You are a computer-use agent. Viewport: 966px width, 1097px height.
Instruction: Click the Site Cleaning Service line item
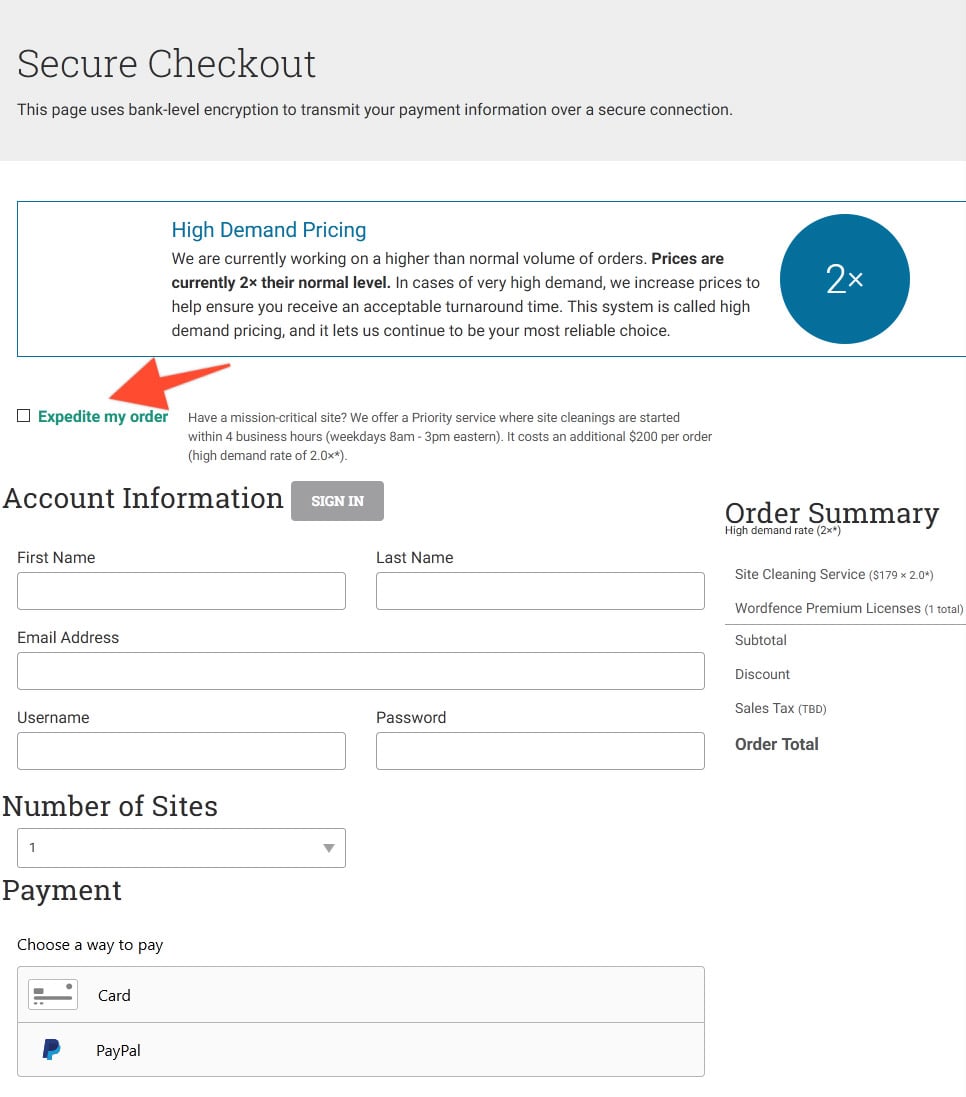[x=834, y=574]
